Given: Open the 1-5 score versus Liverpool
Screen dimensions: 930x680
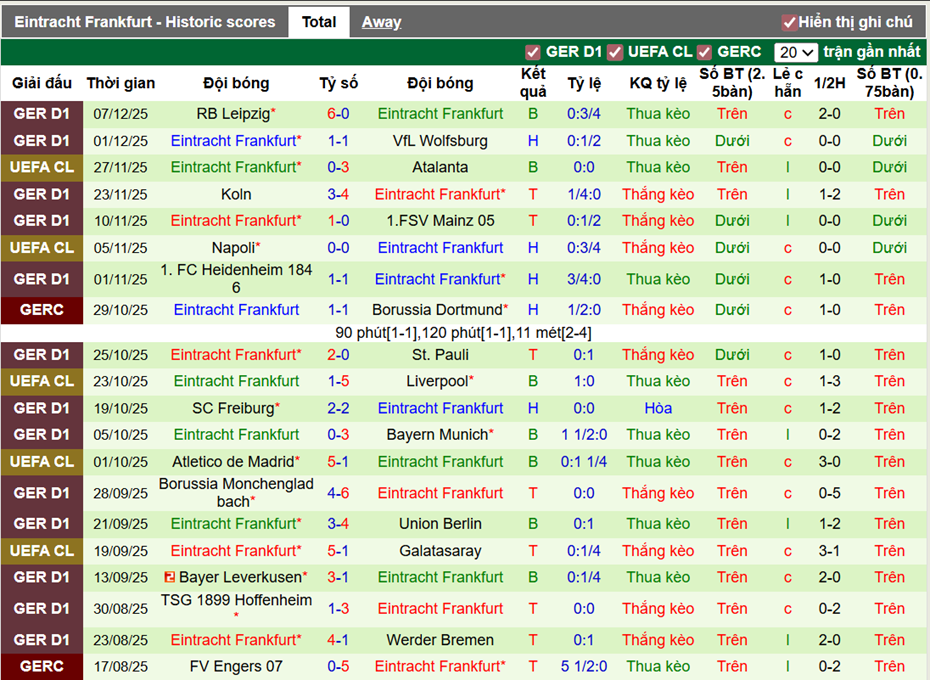Looking at the screenshot, I should [x=338, y=381].
